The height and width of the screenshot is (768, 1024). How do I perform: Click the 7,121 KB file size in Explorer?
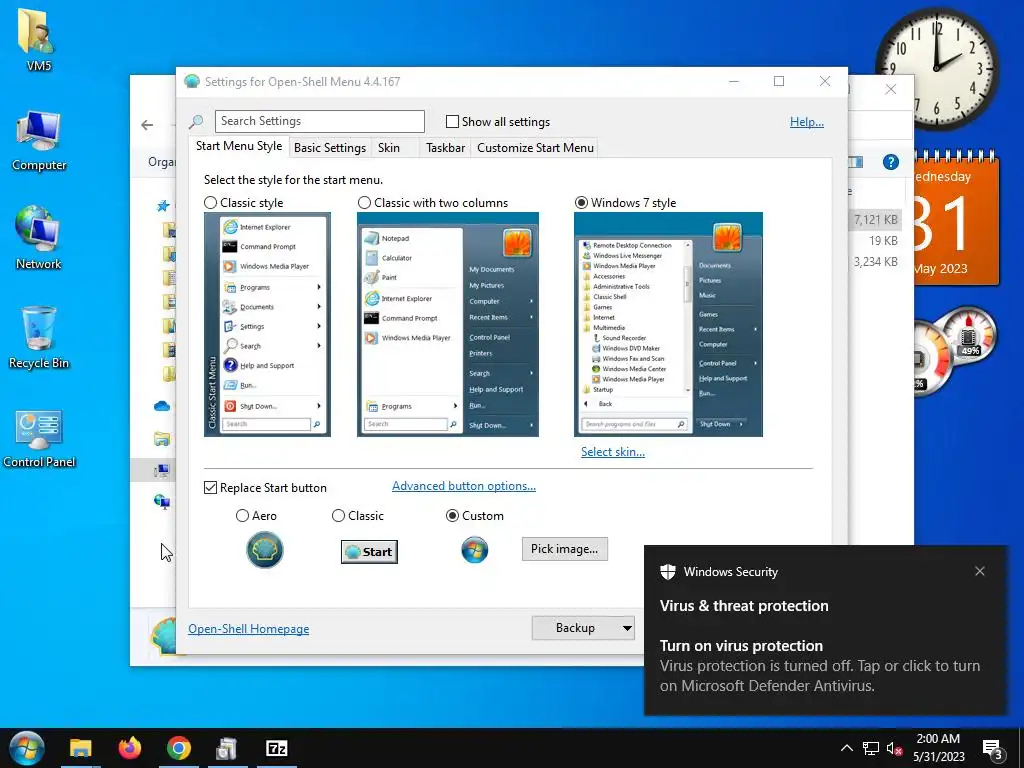point(876,220)
